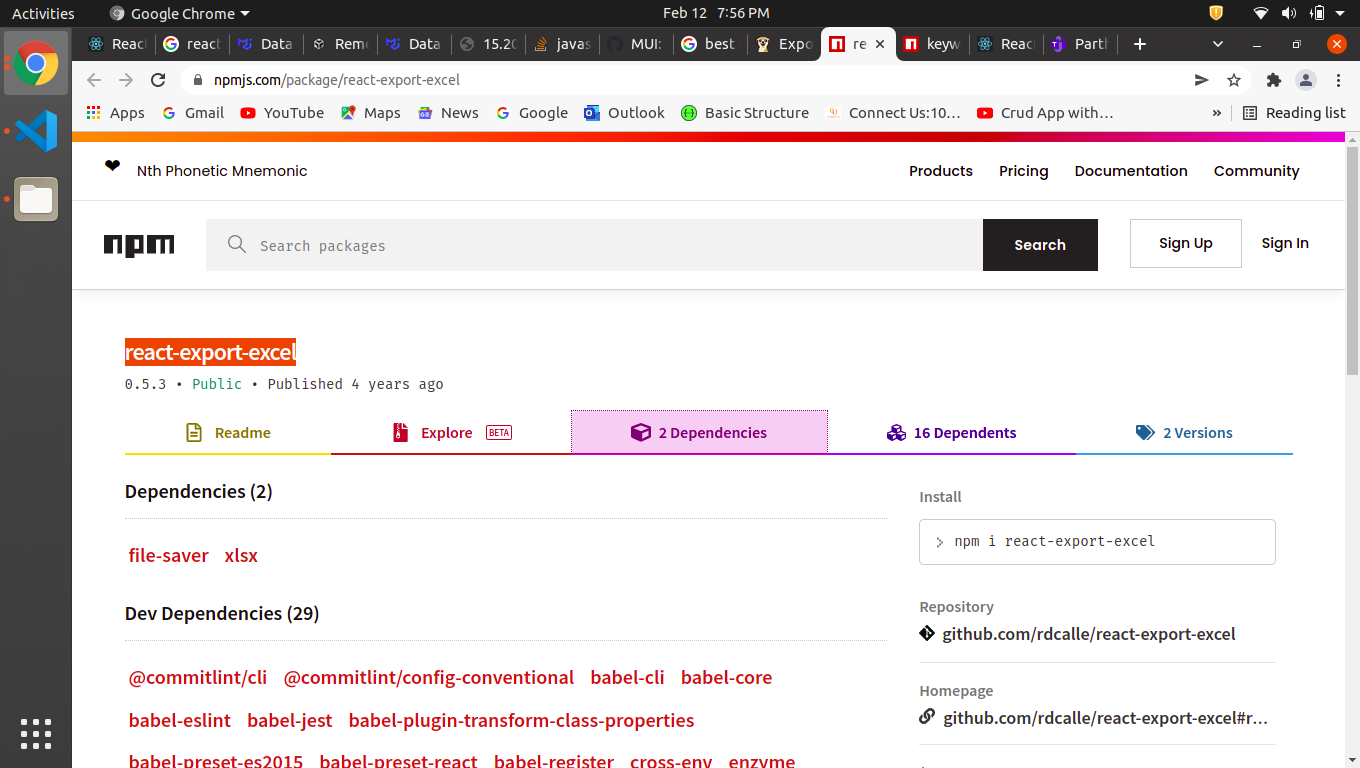The image size is (1360, 768).
Task: Open the Gmail bookmark
Action: [x=194, y=113]
